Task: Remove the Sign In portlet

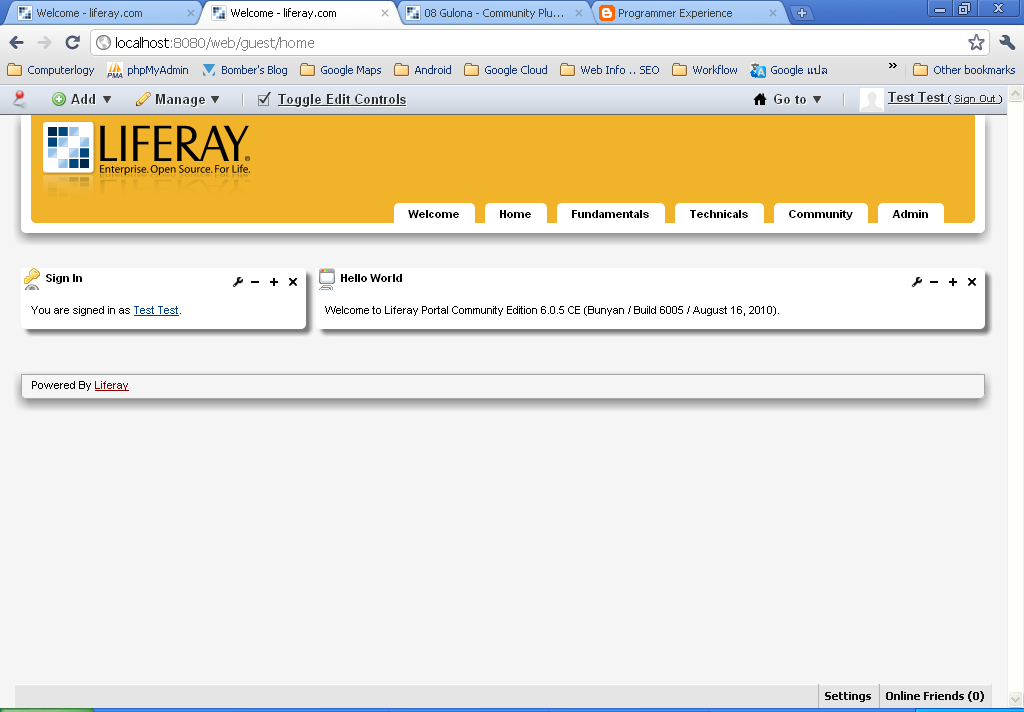Action: (293, 282)
